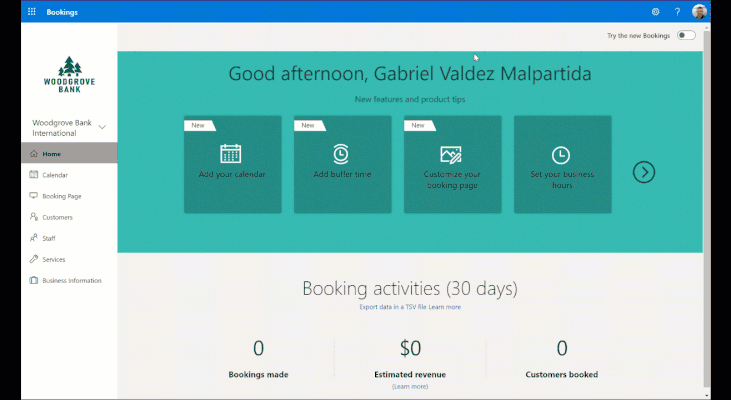Show next product tips with arrow

(644, 172)
